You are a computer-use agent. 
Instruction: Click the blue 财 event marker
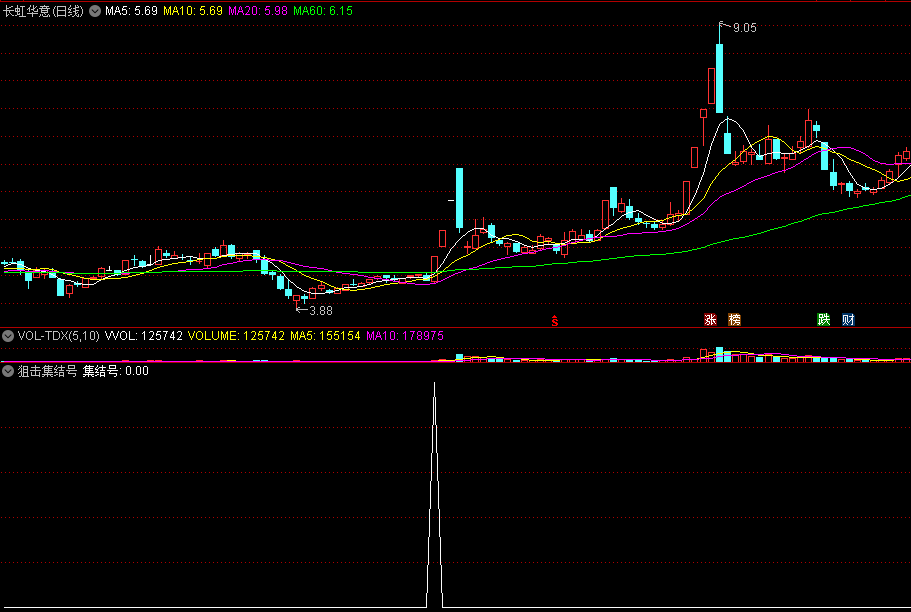tap(848, 319)
